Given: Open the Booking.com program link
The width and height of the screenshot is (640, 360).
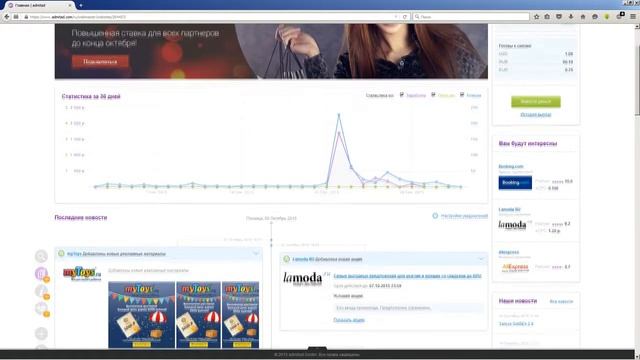Looking at the screenshot, I should click(x=511, y=167).
